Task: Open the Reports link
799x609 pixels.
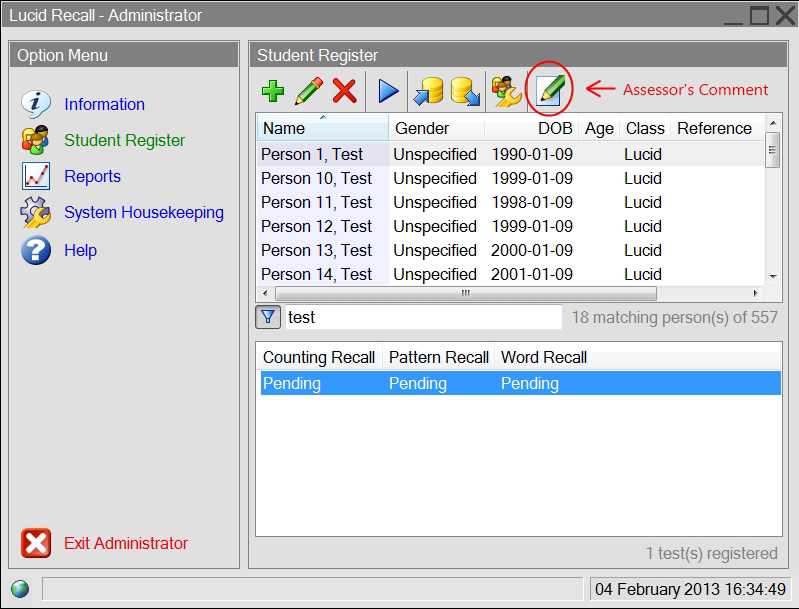Action: tap(92, 176)
